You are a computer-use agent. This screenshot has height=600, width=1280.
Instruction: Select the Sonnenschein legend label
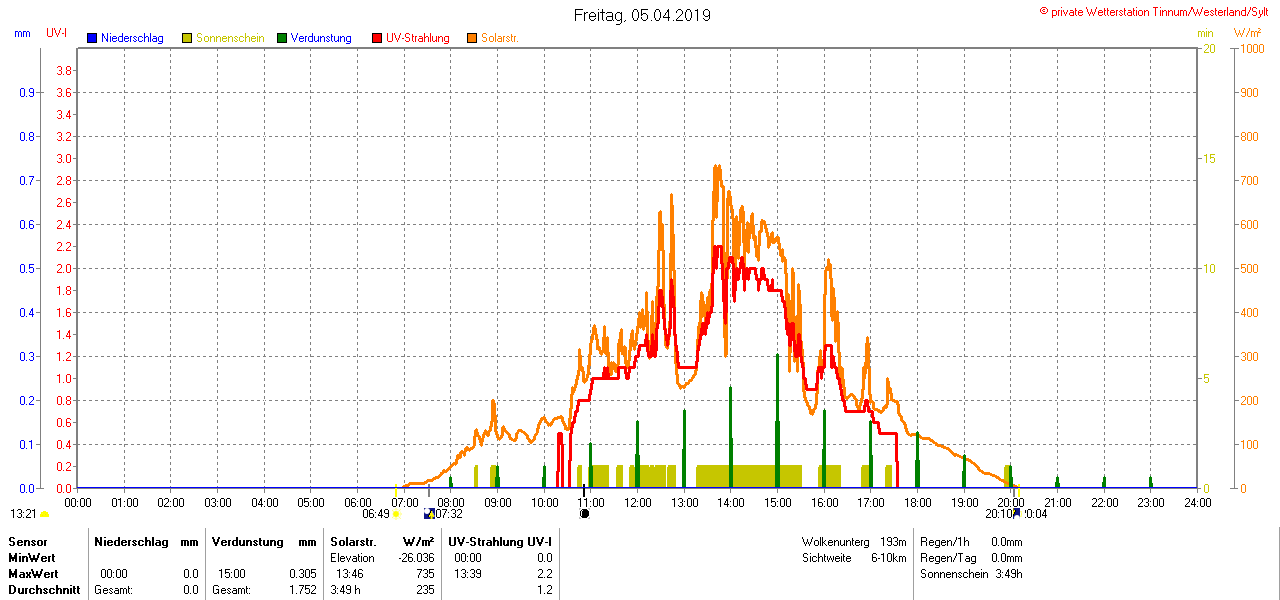click(x=230, y=38)
